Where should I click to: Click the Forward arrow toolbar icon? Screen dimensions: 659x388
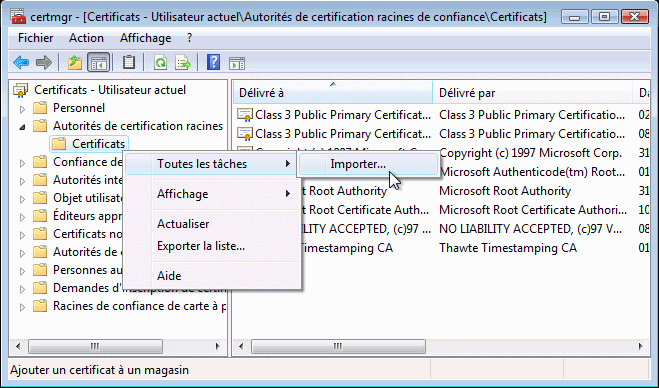point(44,63)
